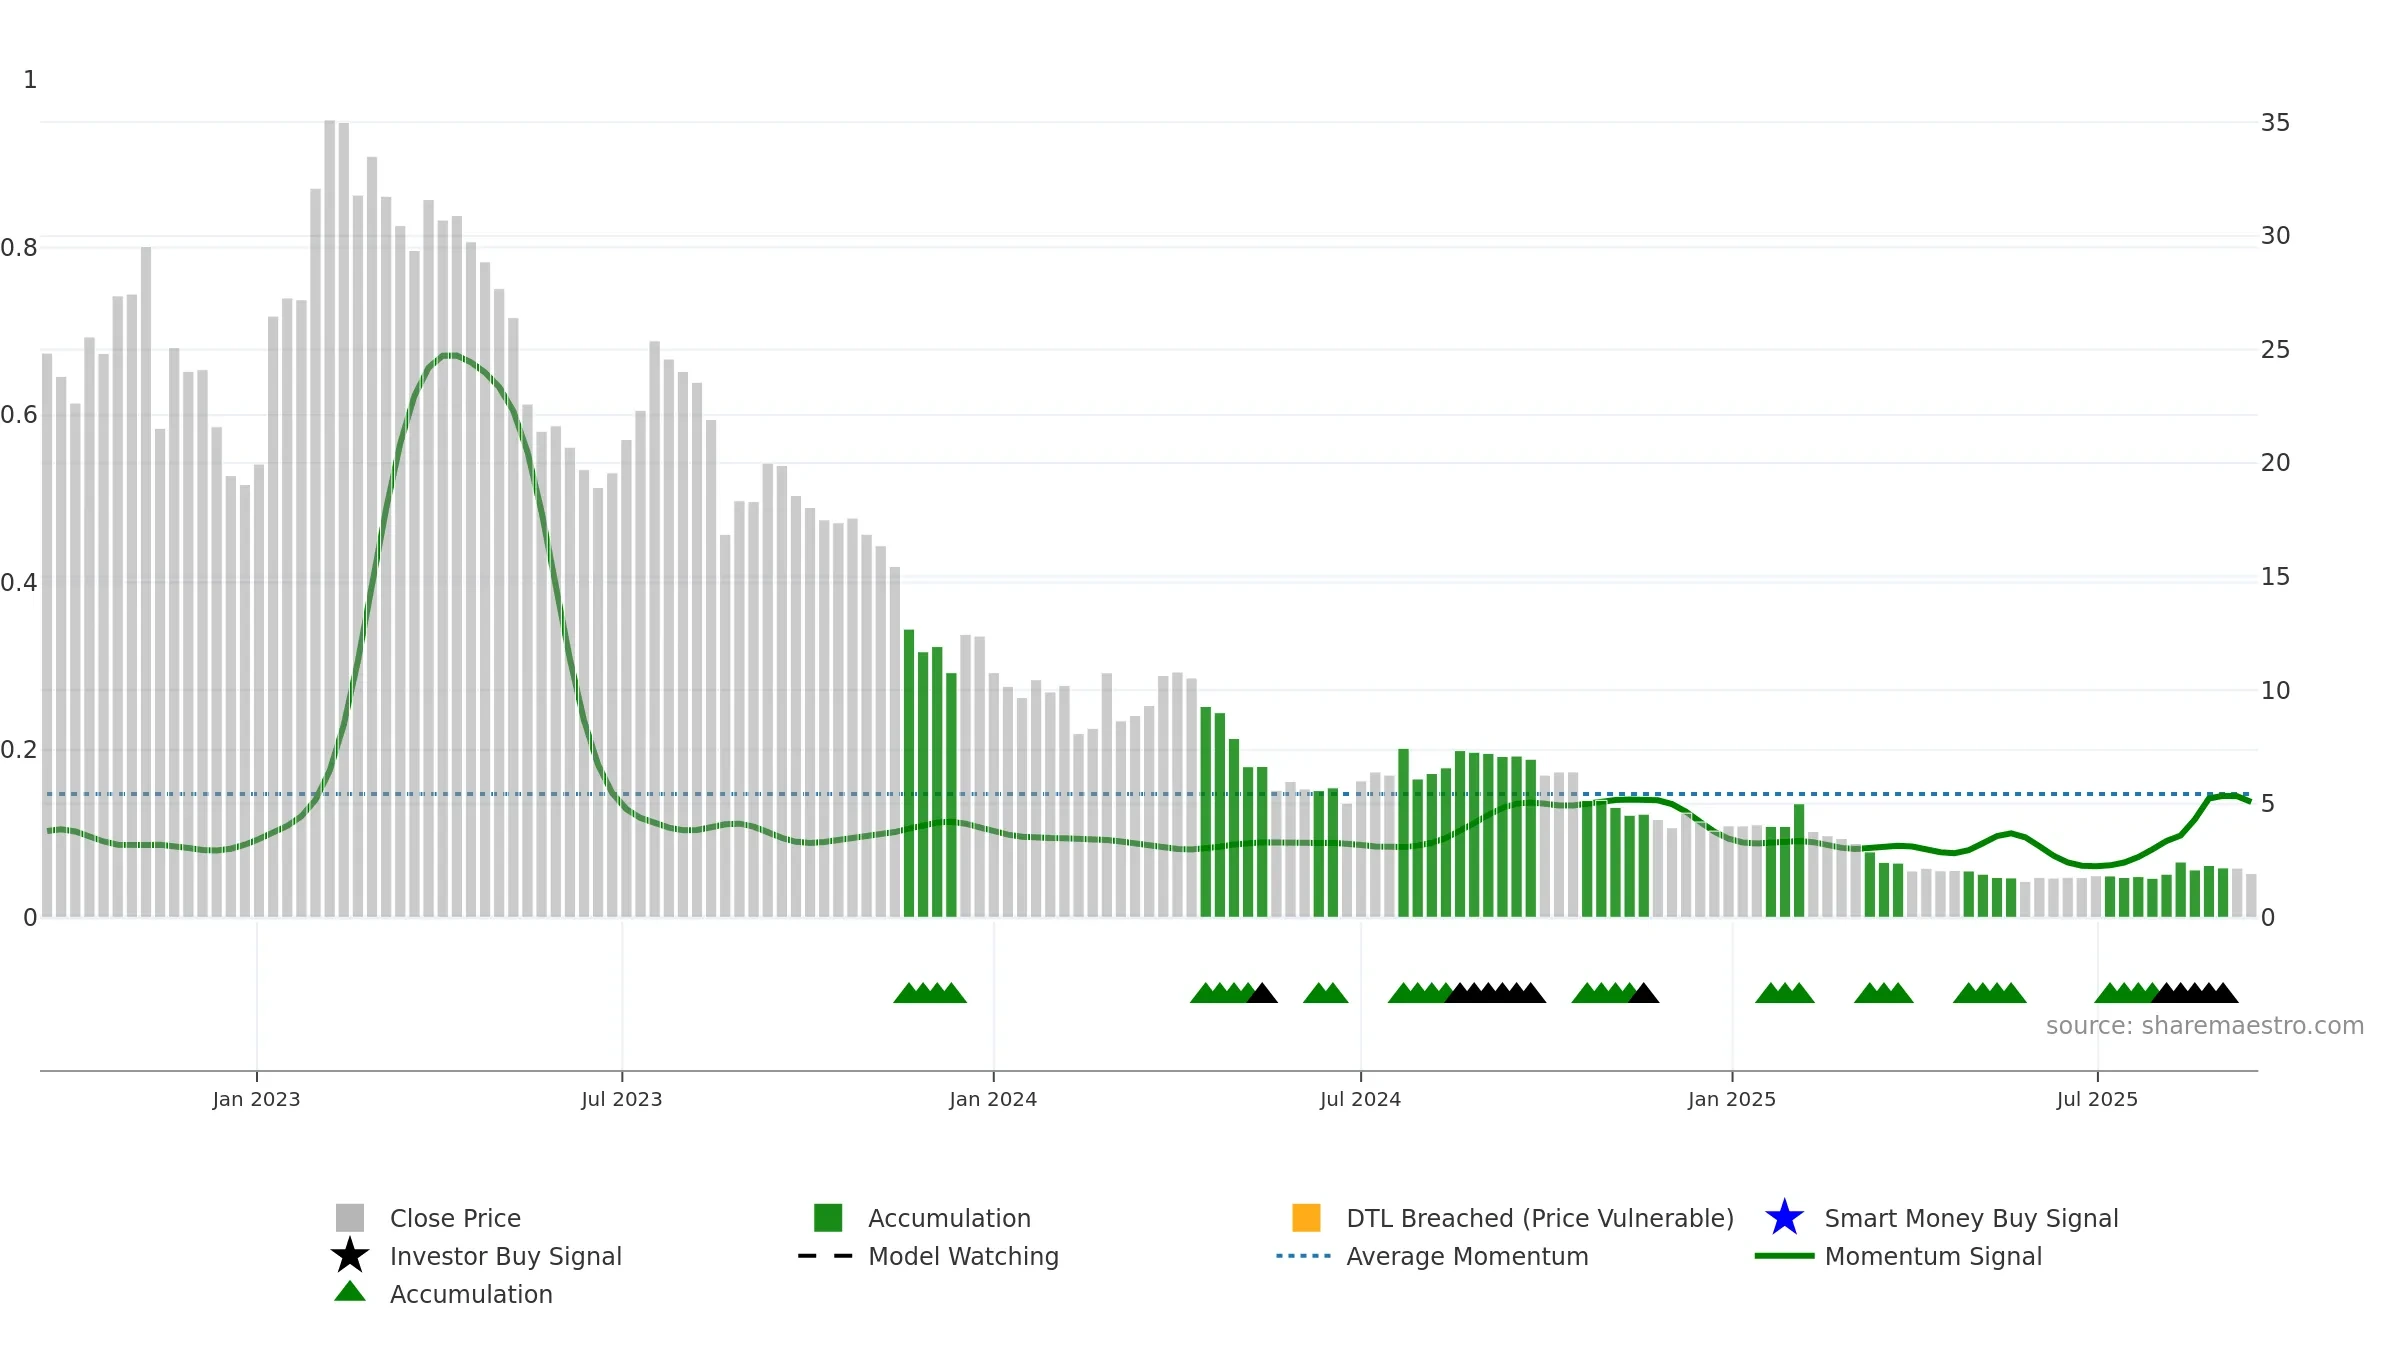The width and height of the screenshot is (2400, 1350).
Task: Toggle the Average Momentum legend label
Action: (x=1467, y=1256)
